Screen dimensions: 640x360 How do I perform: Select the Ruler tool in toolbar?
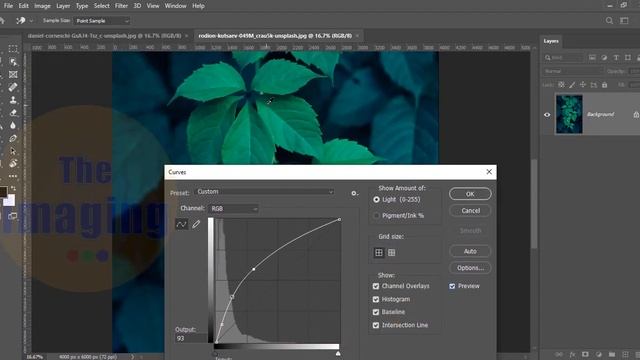pyautogui.click(x=13, y=87)
